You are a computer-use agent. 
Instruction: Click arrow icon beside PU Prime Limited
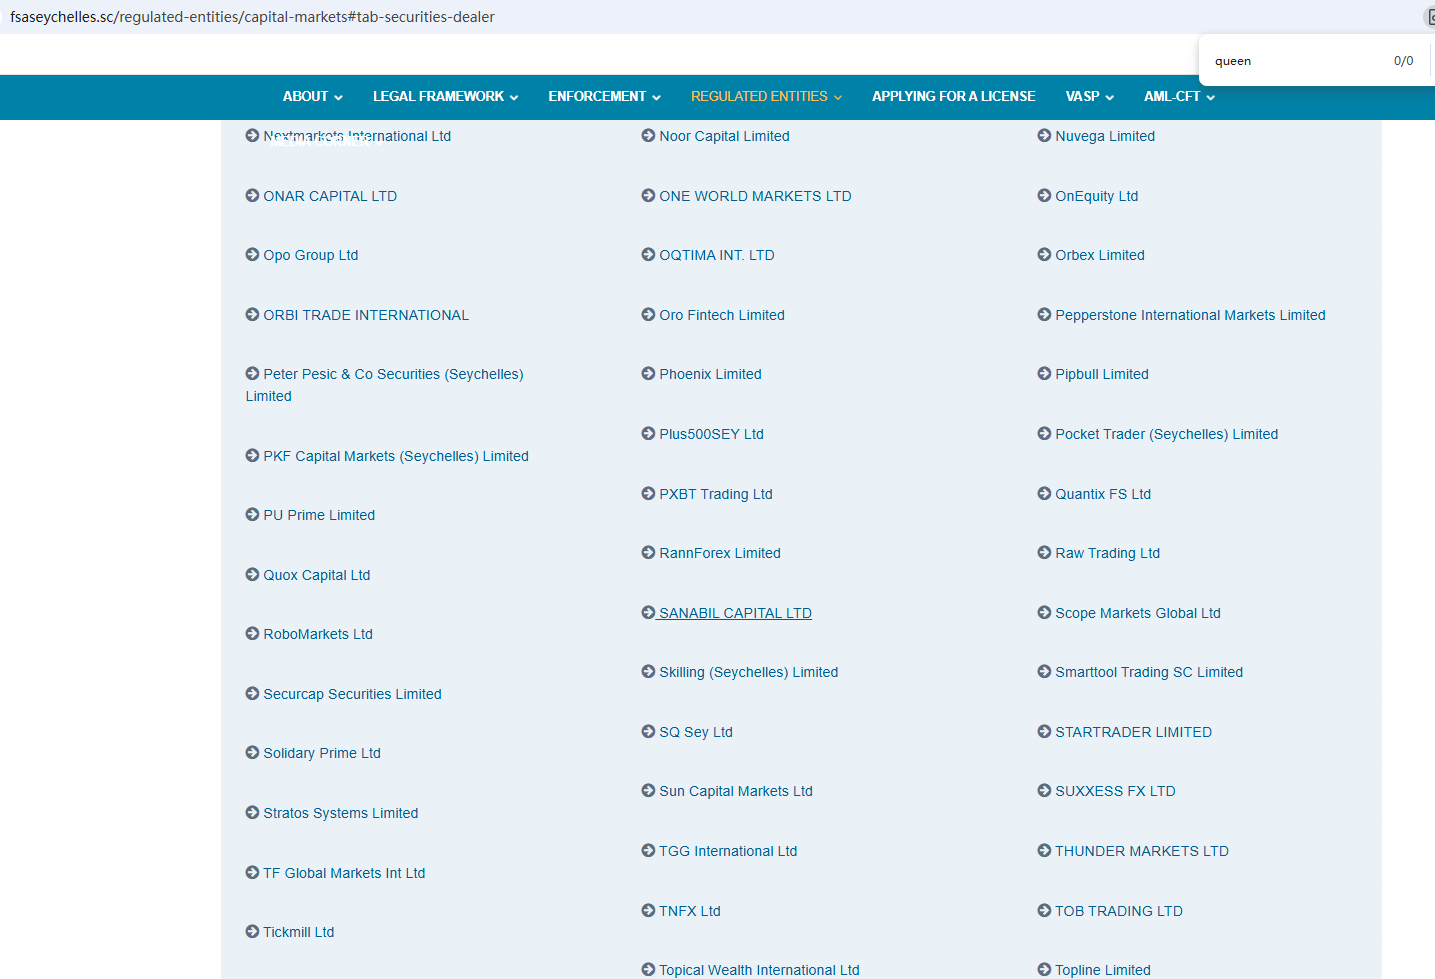pyautogui.click(x=252, y=515)
